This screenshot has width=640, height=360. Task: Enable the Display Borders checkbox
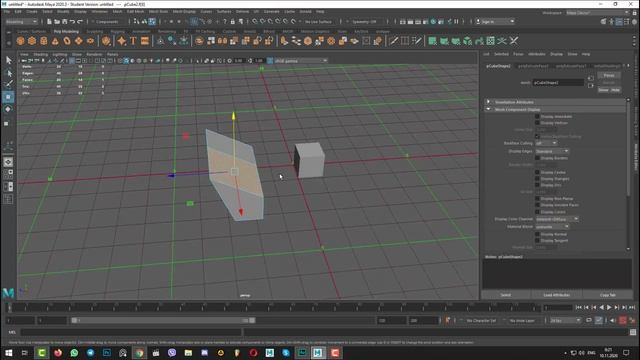pyautogui.click(x=537, y=158)
